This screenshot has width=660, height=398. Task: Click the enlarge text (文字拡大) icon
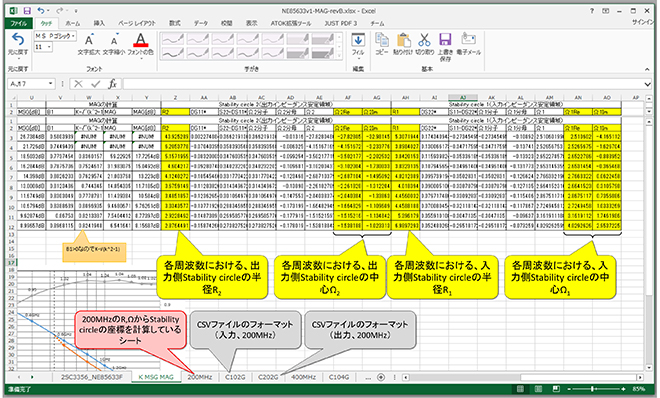[x=89, y=40]
